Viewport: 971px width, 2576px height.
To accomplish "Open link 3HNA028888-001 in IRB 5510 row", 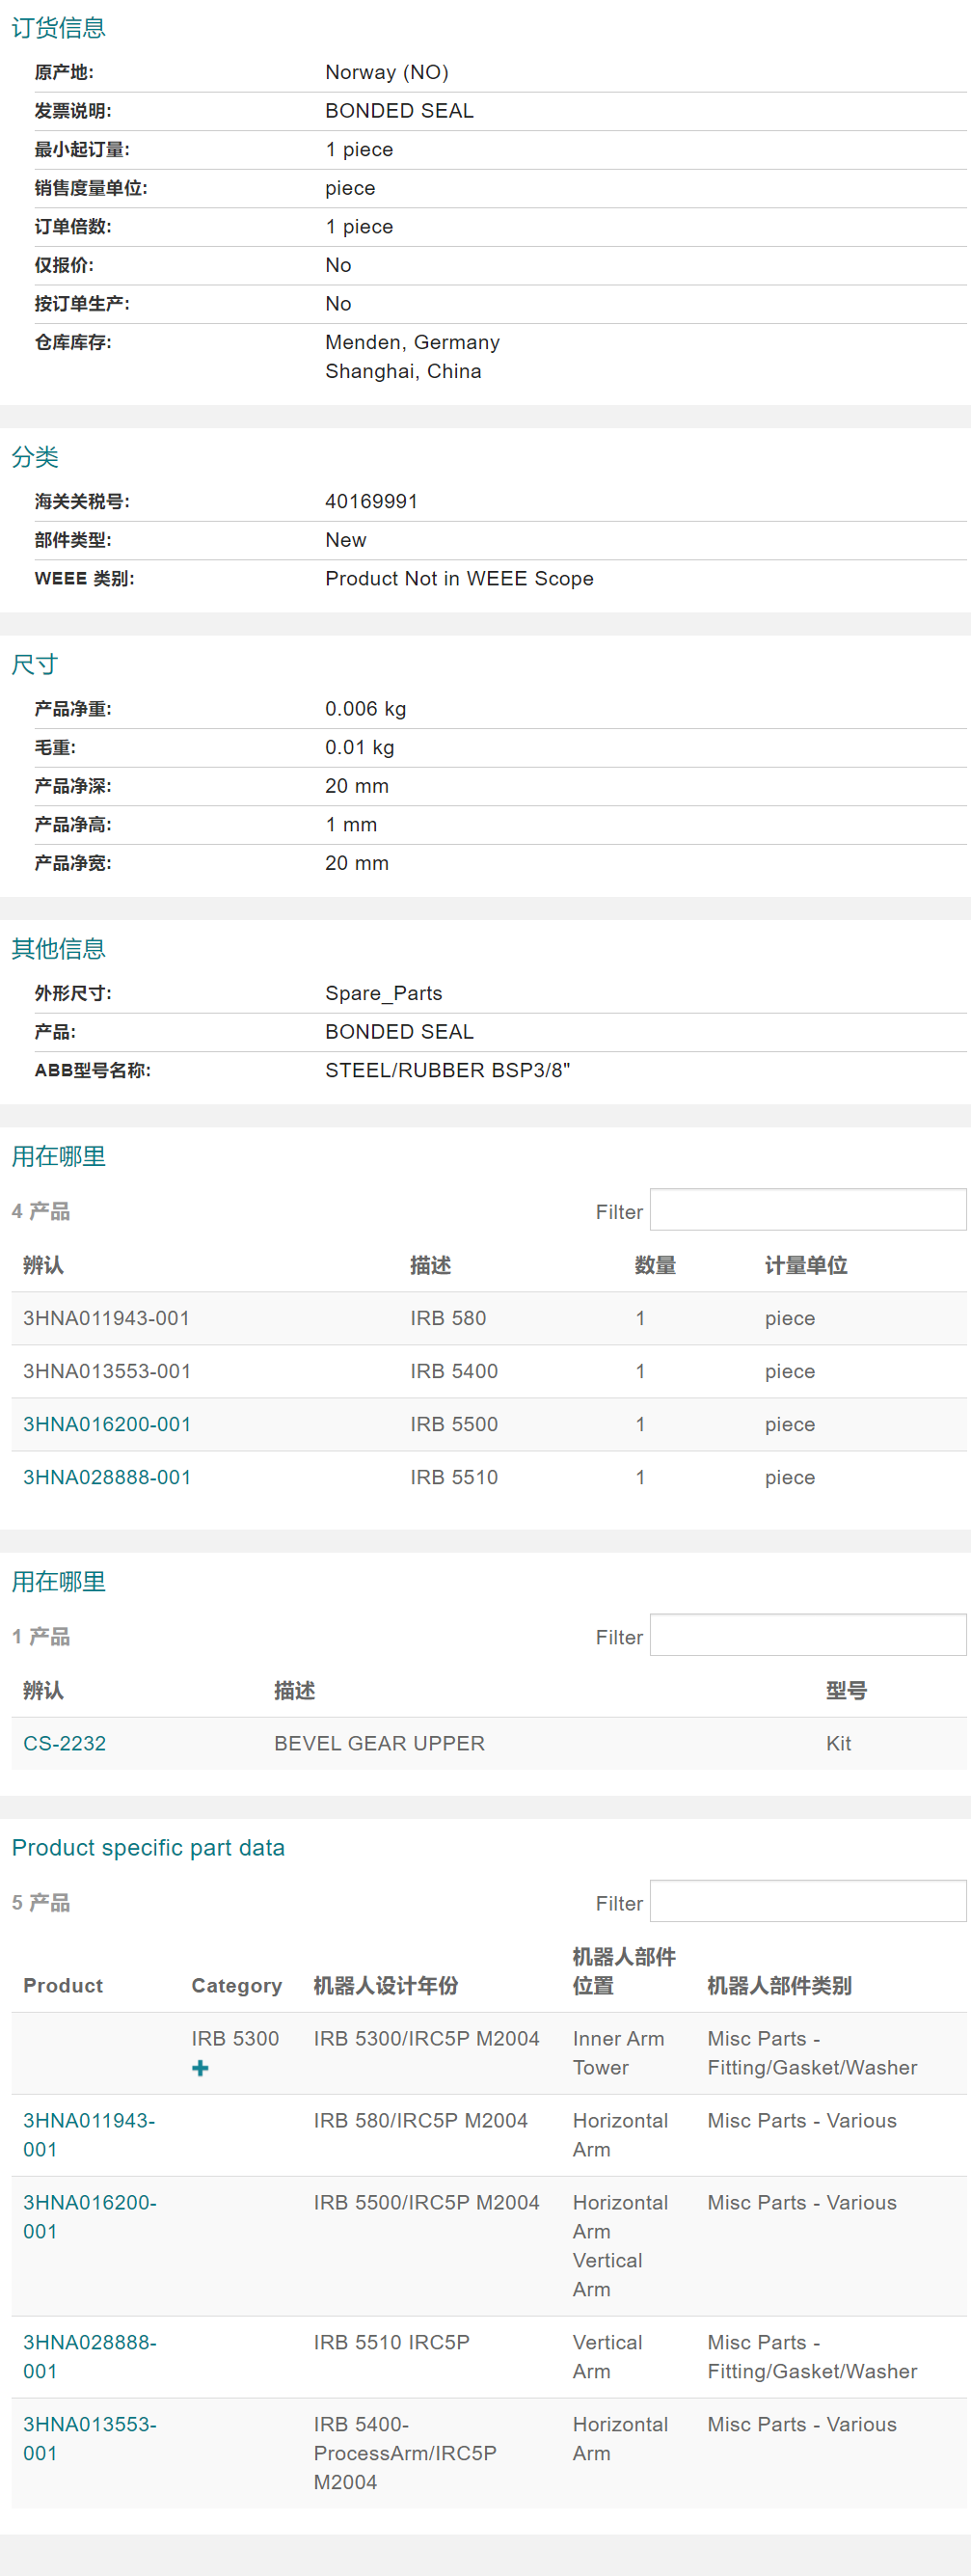I will (x=107, y=1477).
